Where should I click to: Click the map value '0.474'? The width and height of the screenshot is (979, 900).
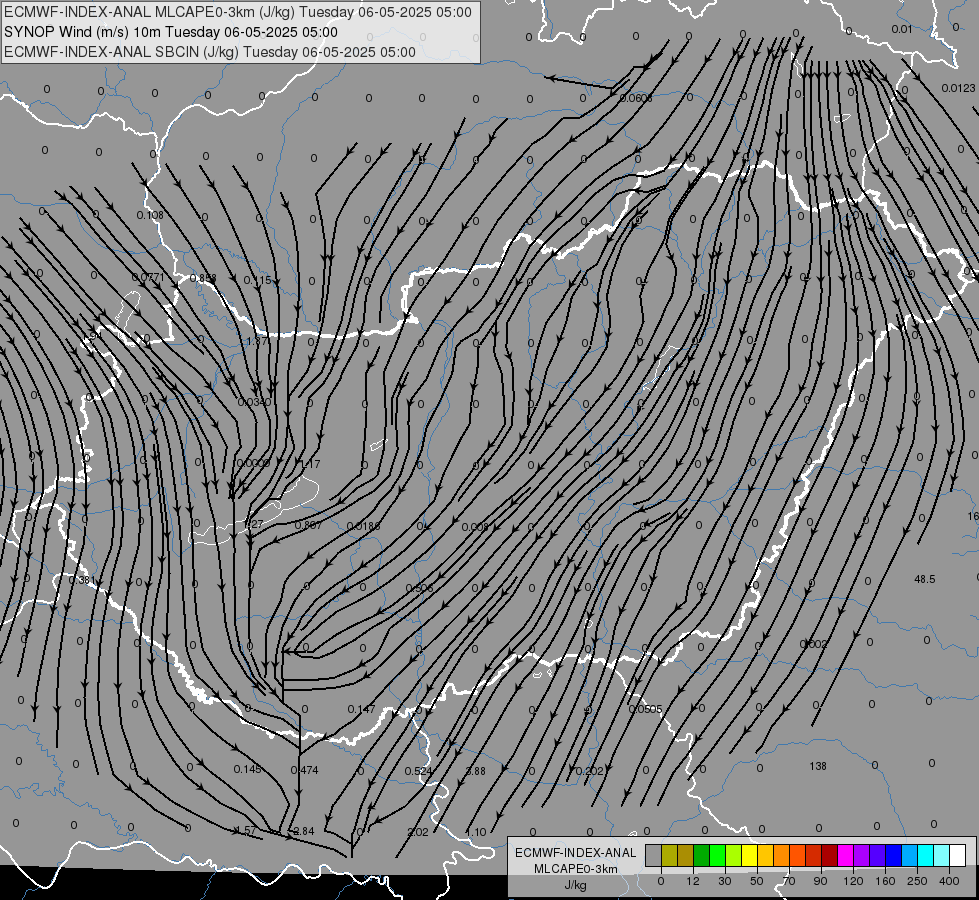[305, 770]
